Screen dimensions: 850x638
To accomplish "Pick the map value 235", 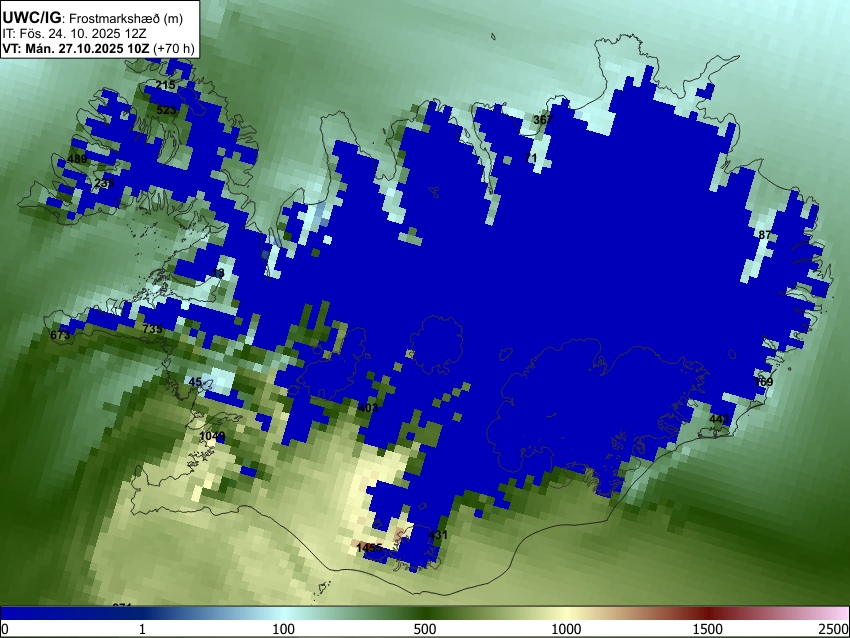I will [104, 183].
